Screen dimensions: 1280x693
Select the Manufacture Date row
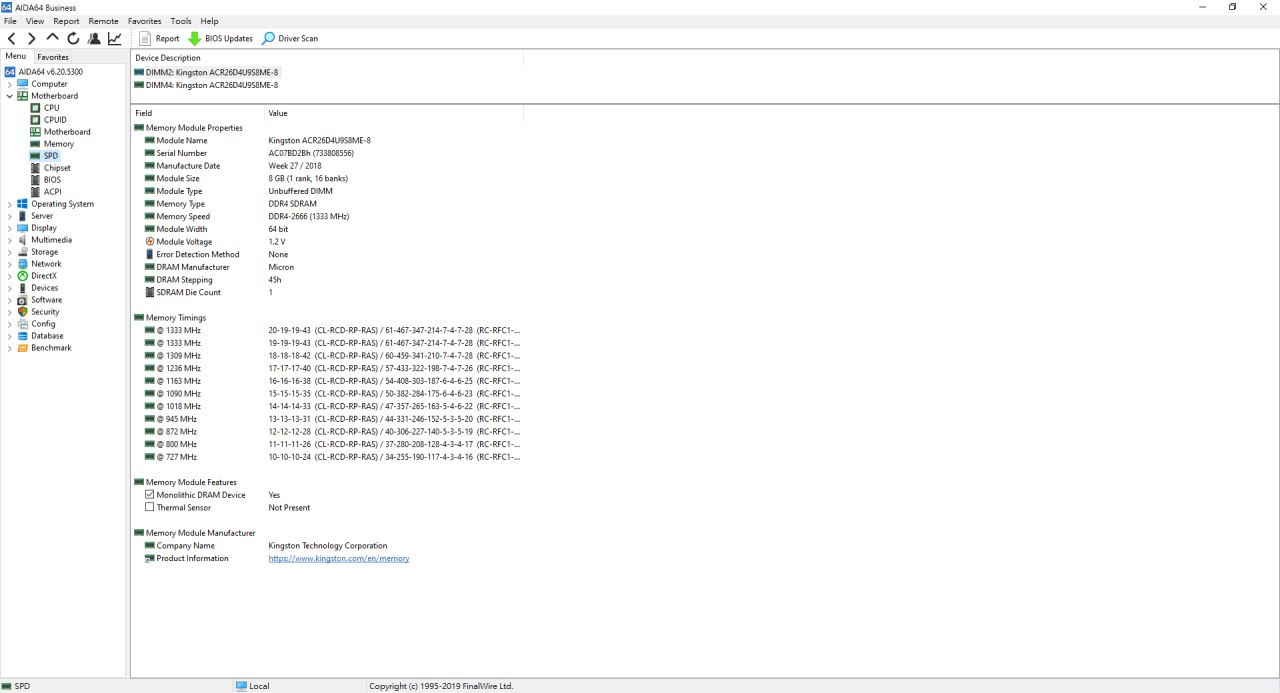click(x=328, y=166)
